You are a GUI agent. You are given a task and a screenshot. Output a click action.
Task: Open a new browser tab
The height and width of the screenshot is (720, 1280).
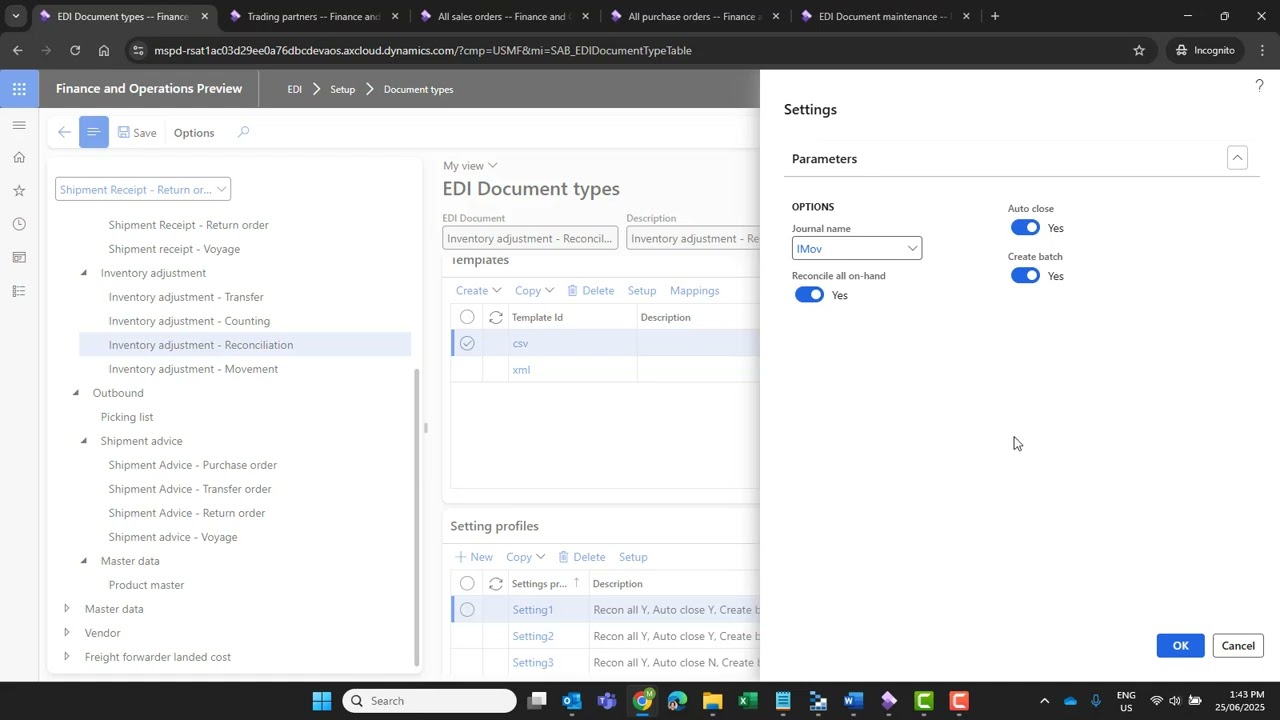994,16
